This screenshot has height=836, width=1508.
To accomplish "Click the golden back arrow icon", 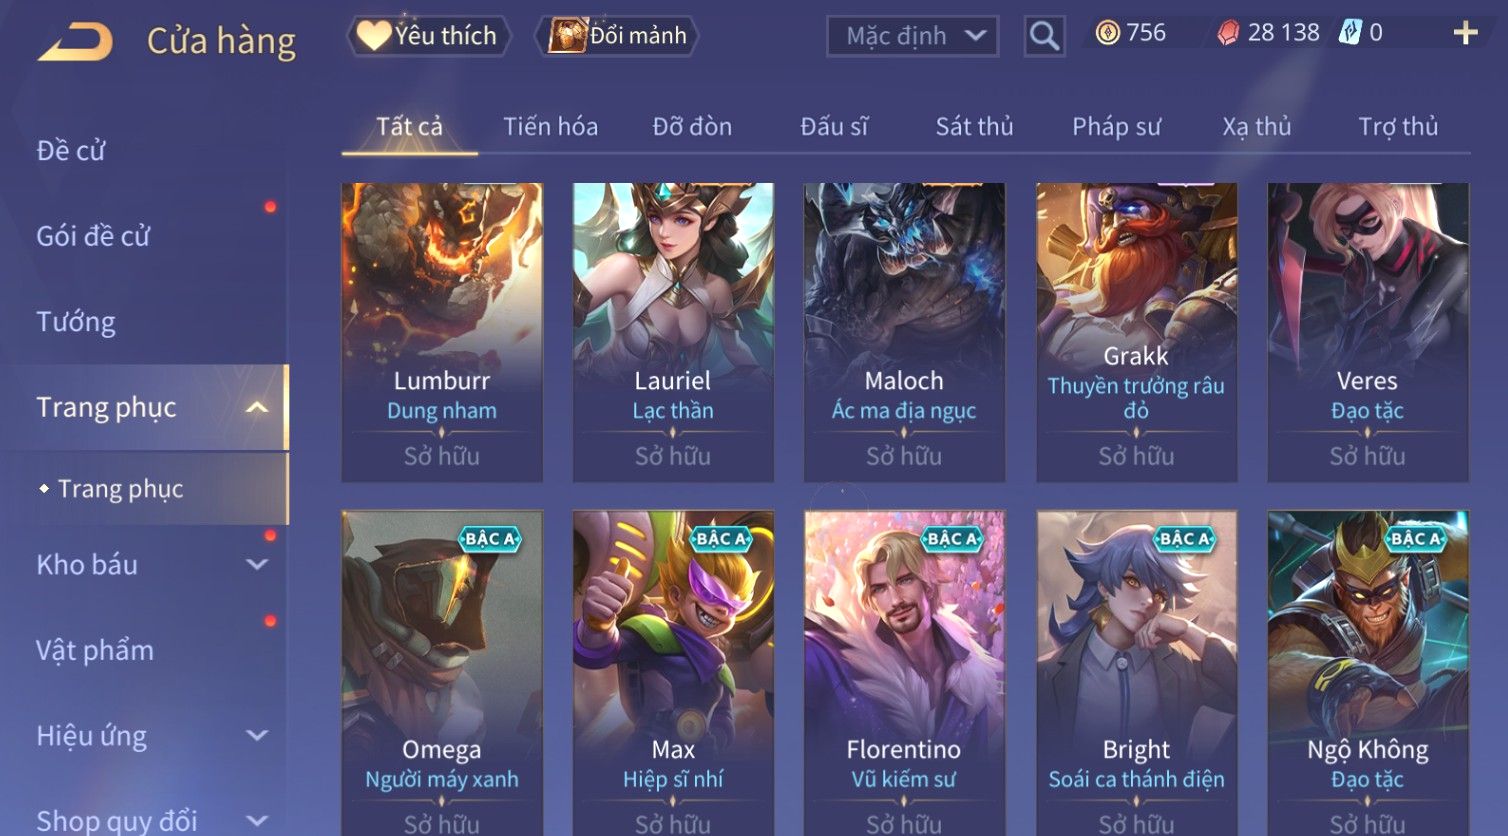I will [76, 42].
